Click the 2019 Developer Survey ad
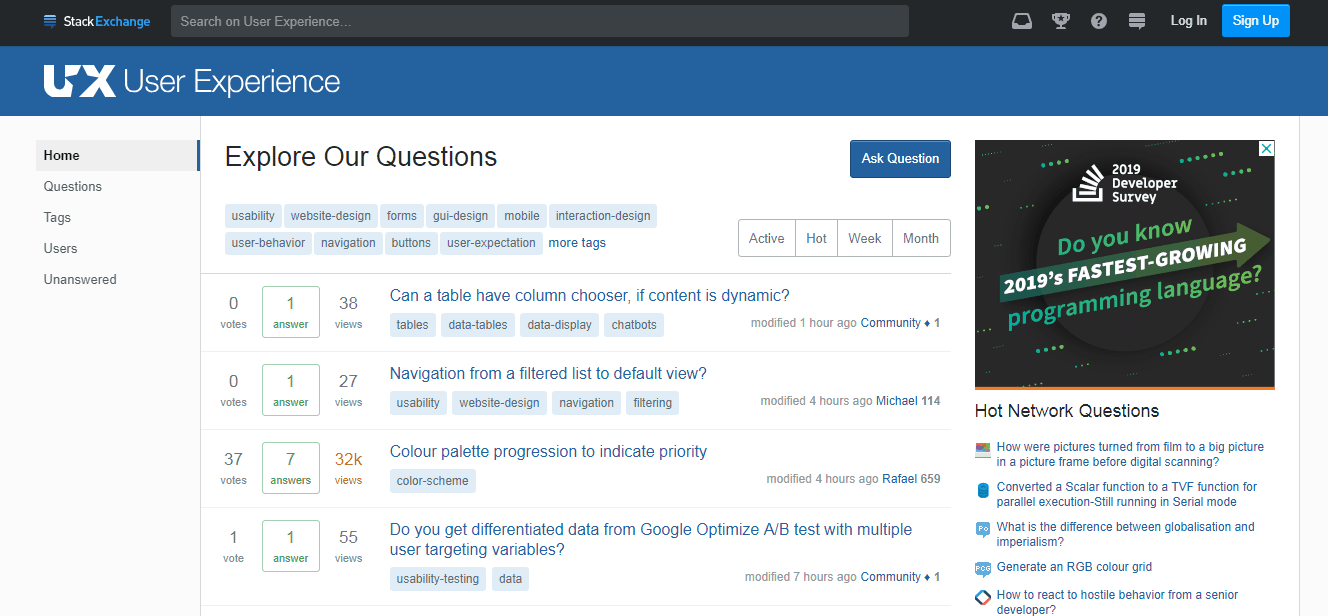1328x616 pixels. tap(1125, 264)
